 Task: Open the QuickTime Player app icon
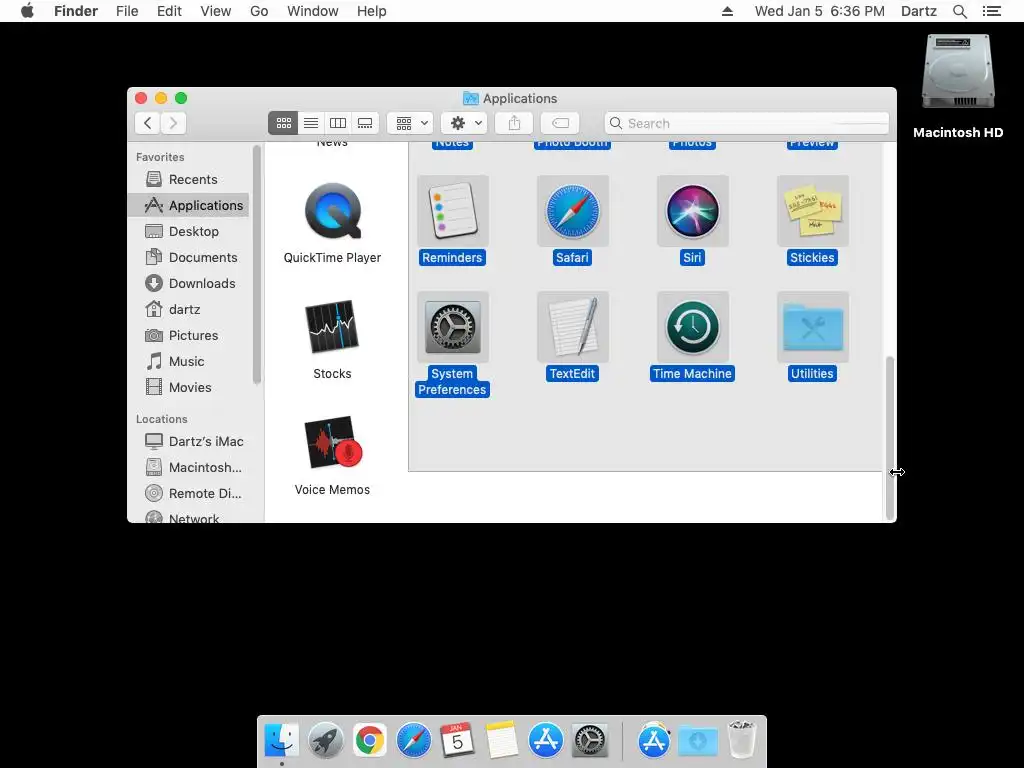(332, 211)
